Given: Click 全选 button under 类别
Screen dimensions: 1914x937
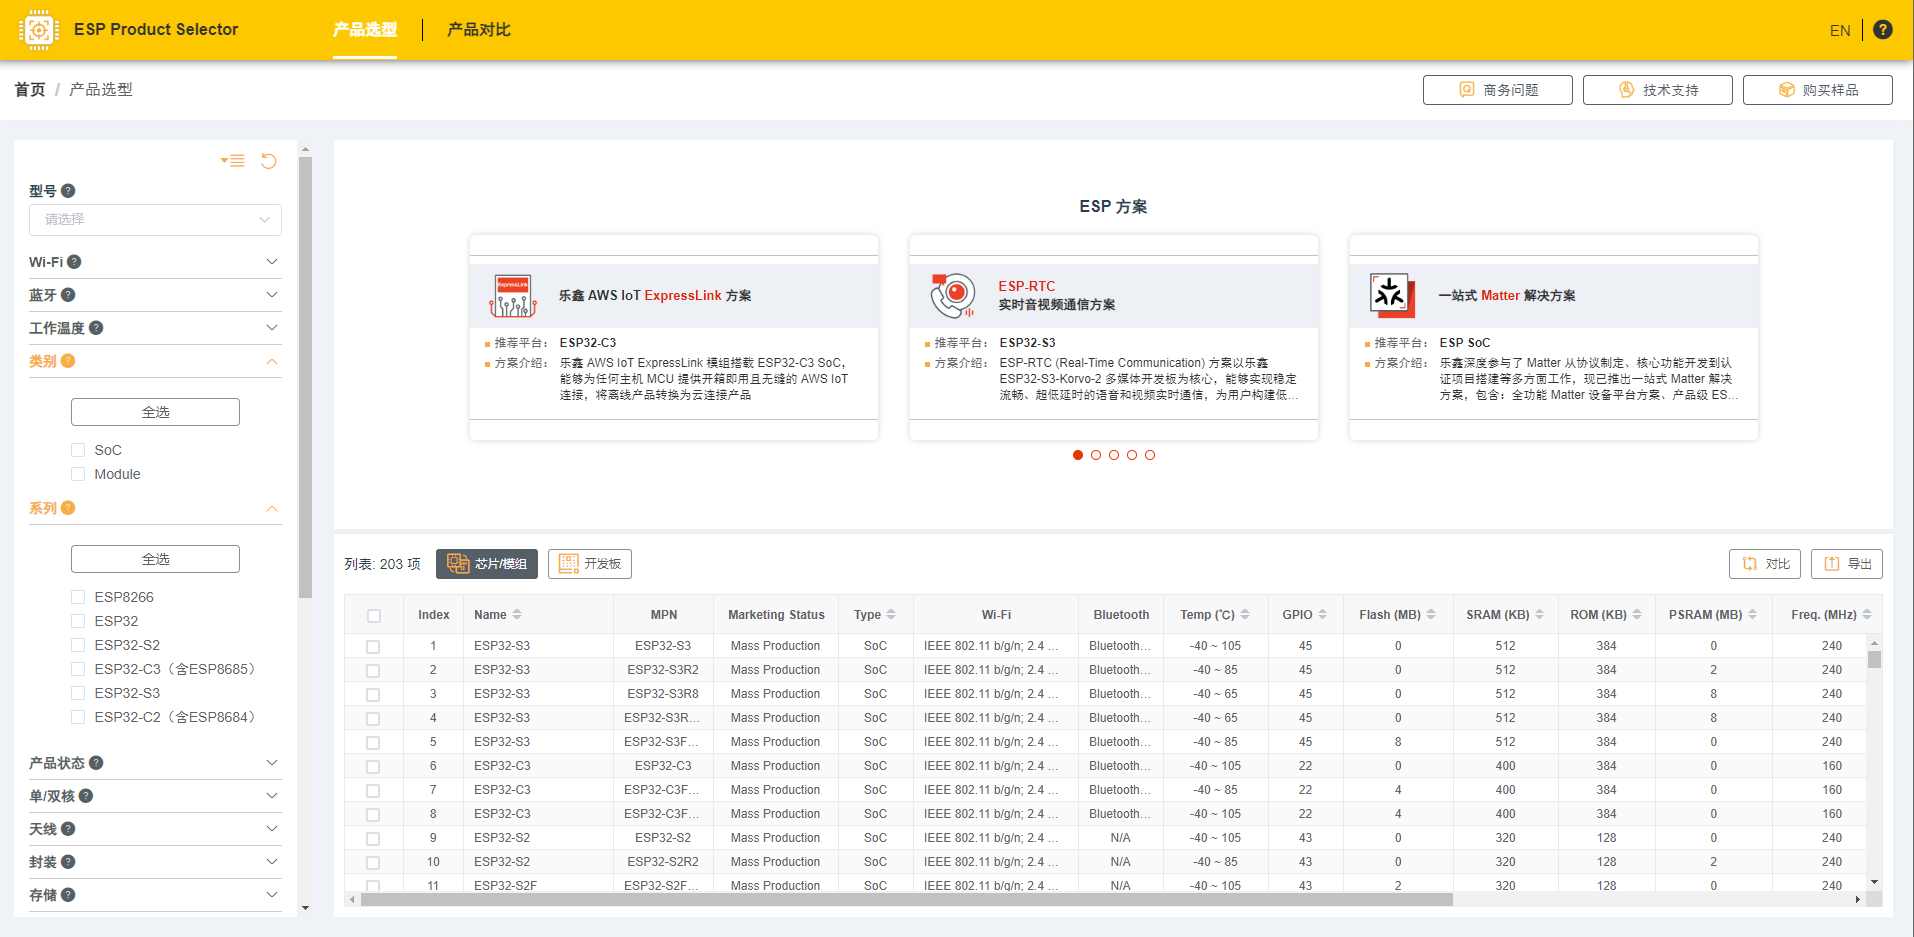Looking at the screenshot, I should pos(155,412).
